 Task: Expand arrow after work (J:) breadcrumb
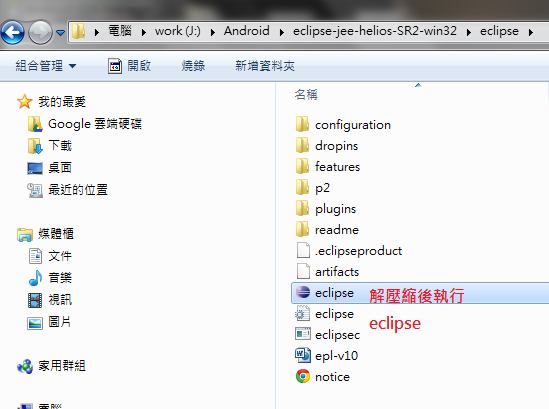(213, 32)
